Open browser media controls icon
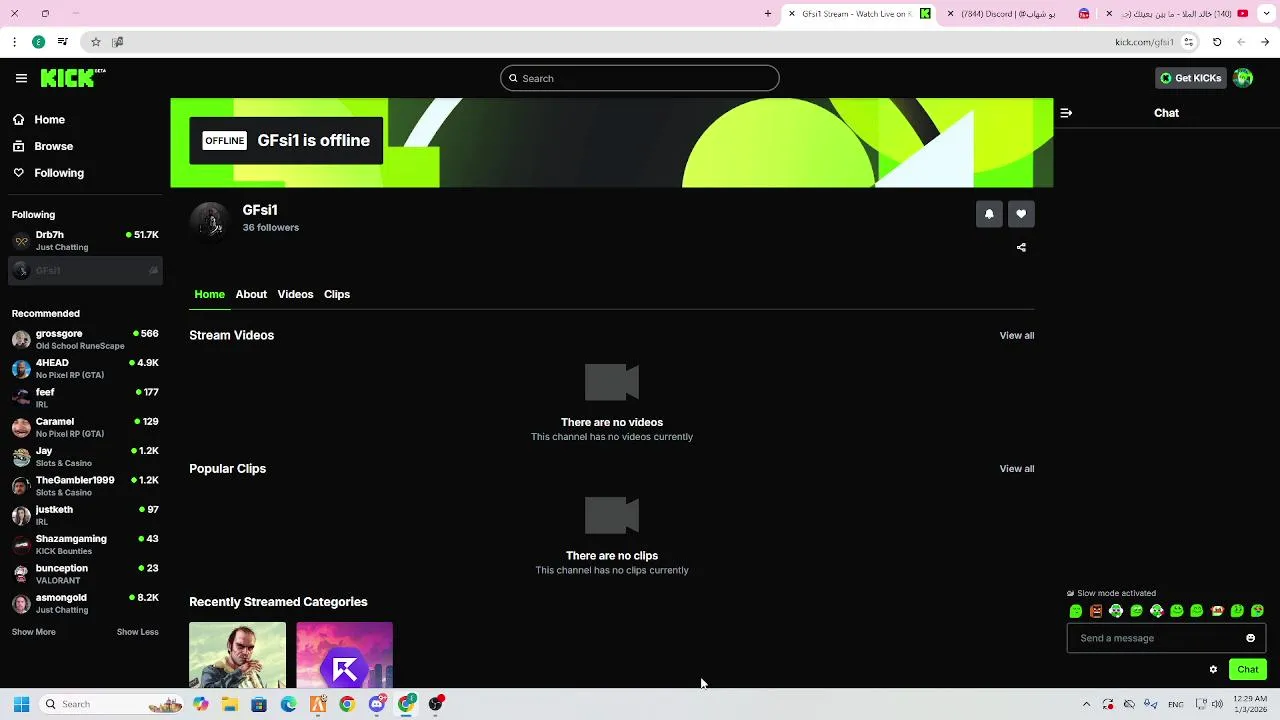1280x720 pixels. [x=62, y=42]
